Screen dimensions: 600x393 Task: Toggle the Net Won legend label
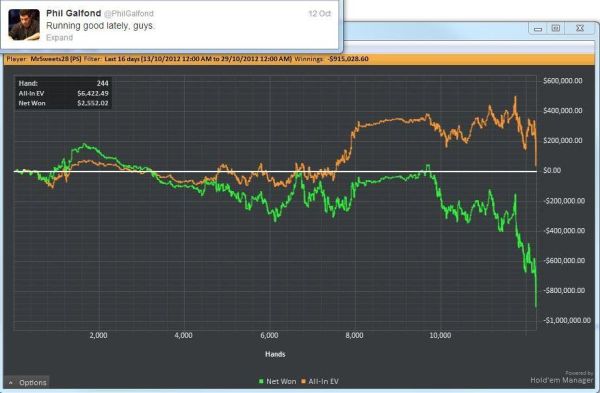(281, 382)
